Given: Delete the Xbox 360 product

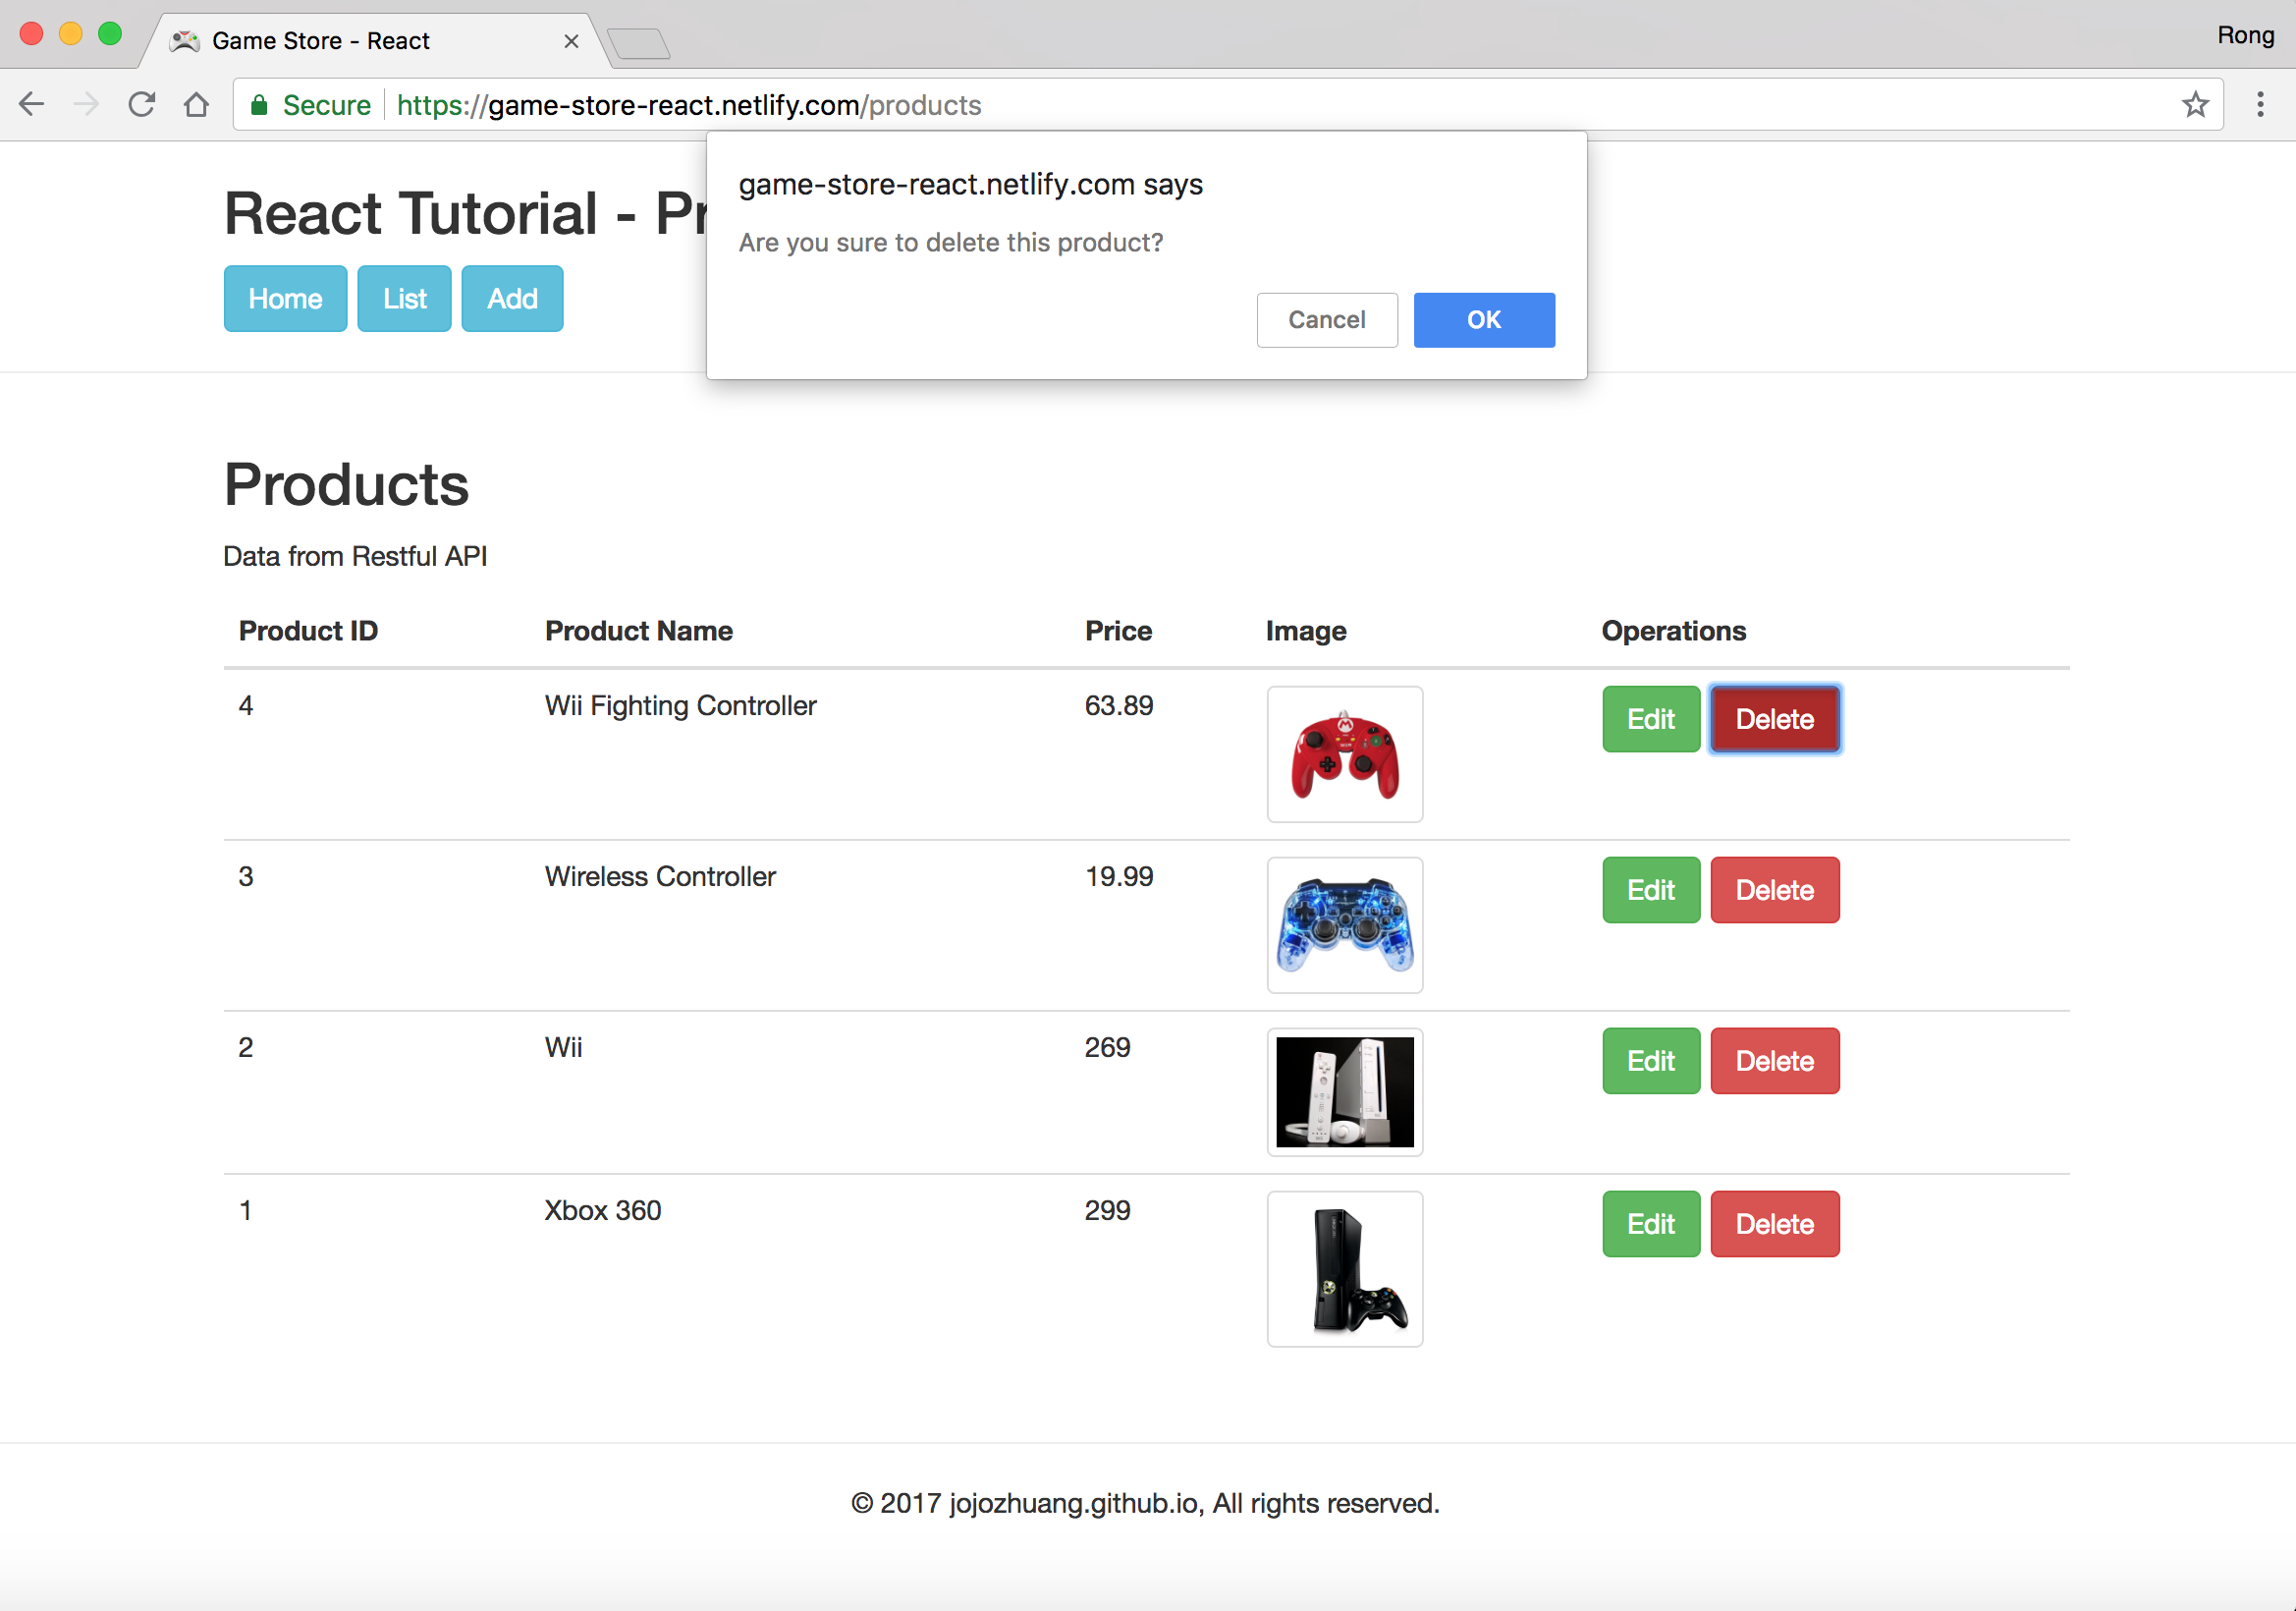Looking at the screenshot, I should point(1775,1224).
